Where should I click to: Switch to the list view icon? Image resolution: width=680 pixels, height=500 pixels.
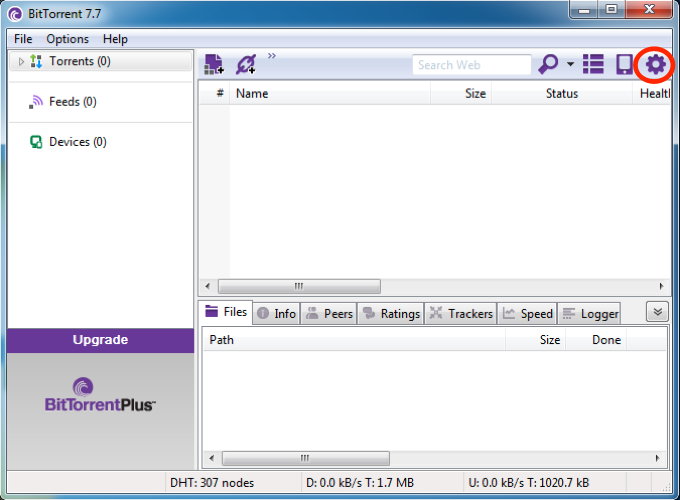pyautogui.click(x=594, y=65)
